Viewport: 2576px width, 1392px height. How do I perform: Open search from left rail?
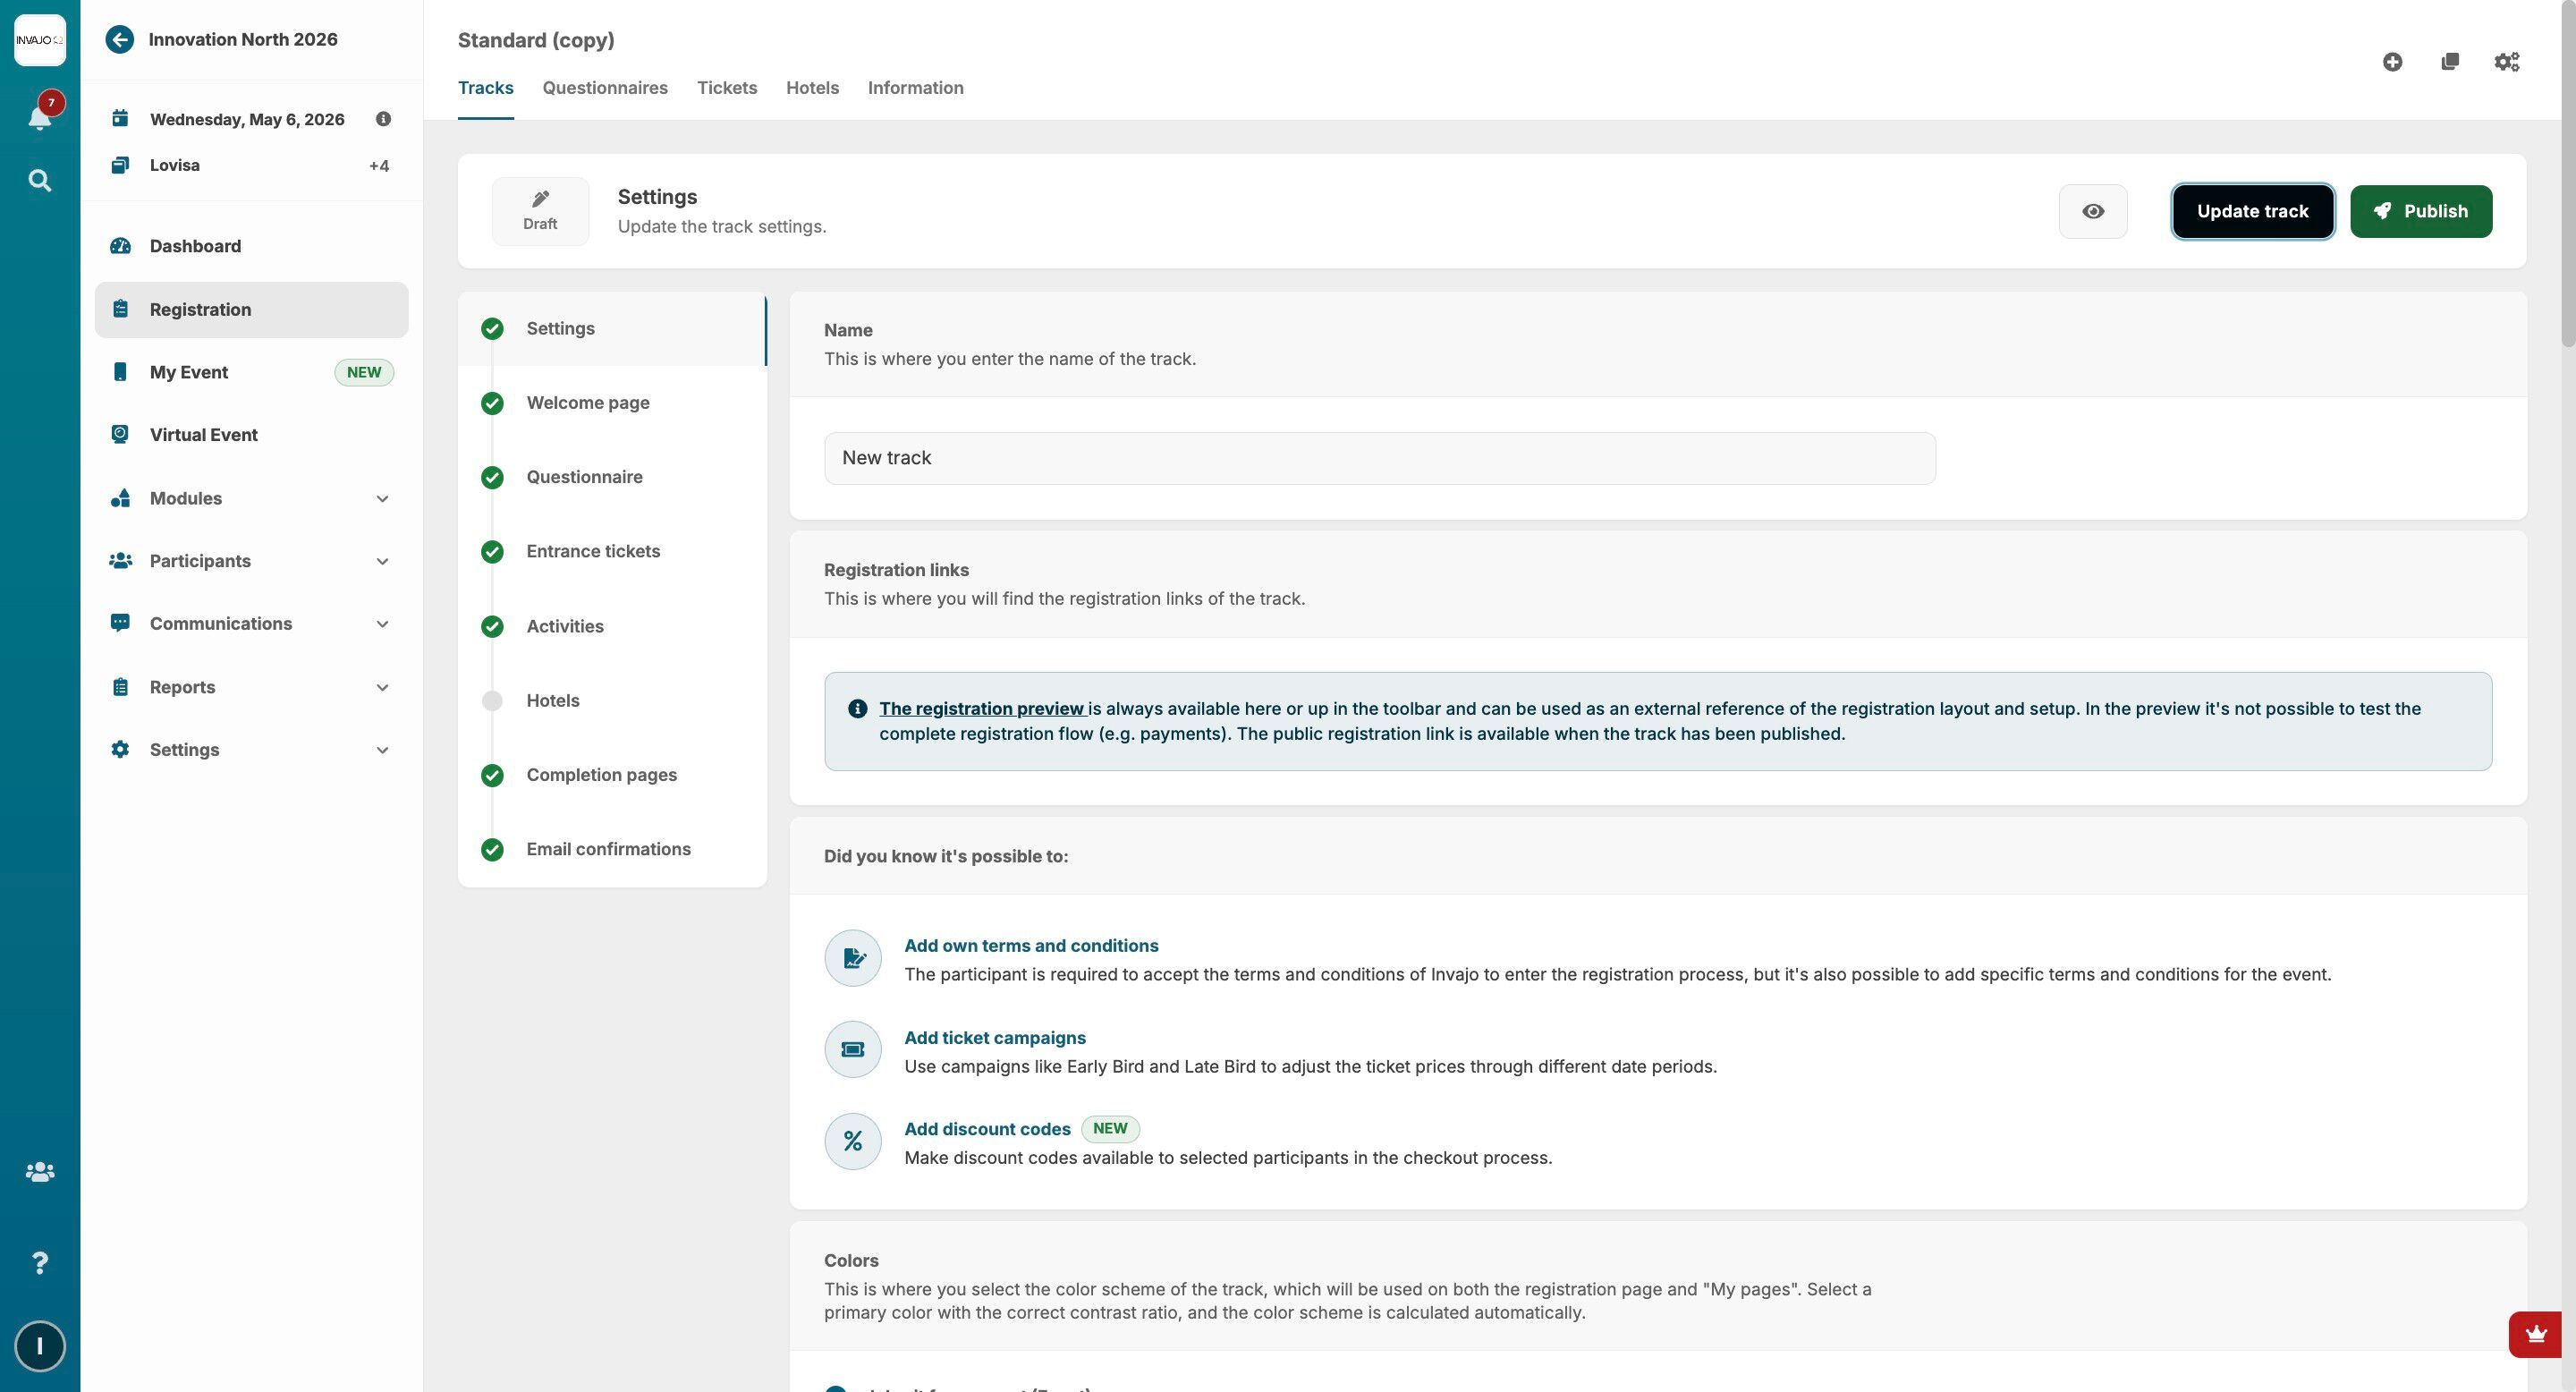39,181
